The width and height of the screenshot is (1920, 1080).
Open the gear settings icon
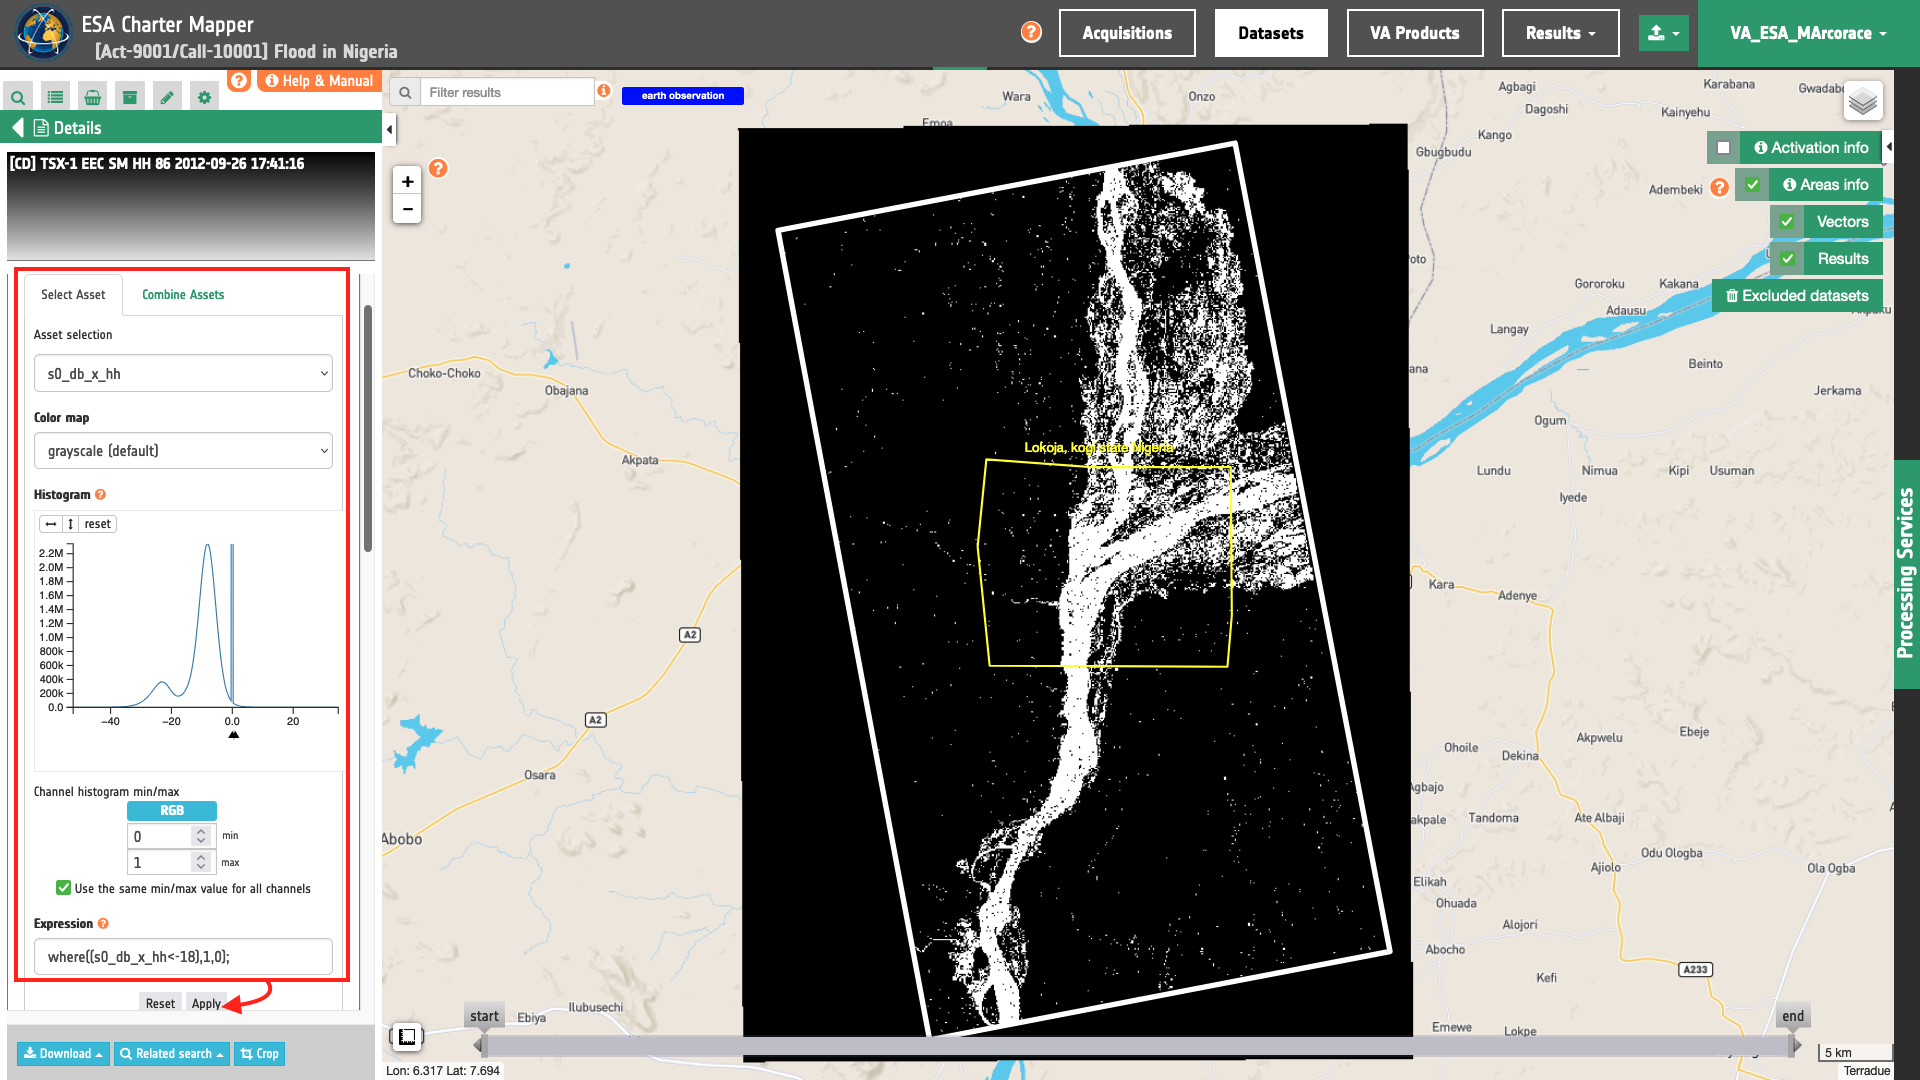coord(204,97)
